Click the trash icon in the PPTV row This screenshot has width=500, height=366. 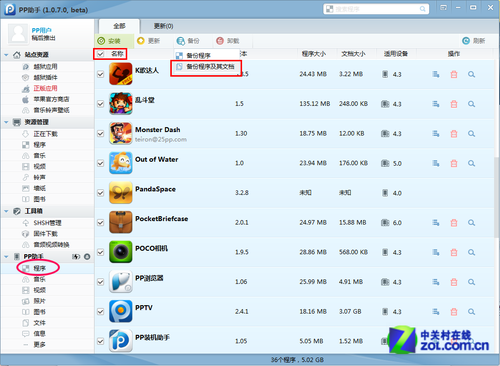pyautogui.click(x=454, y=312)
